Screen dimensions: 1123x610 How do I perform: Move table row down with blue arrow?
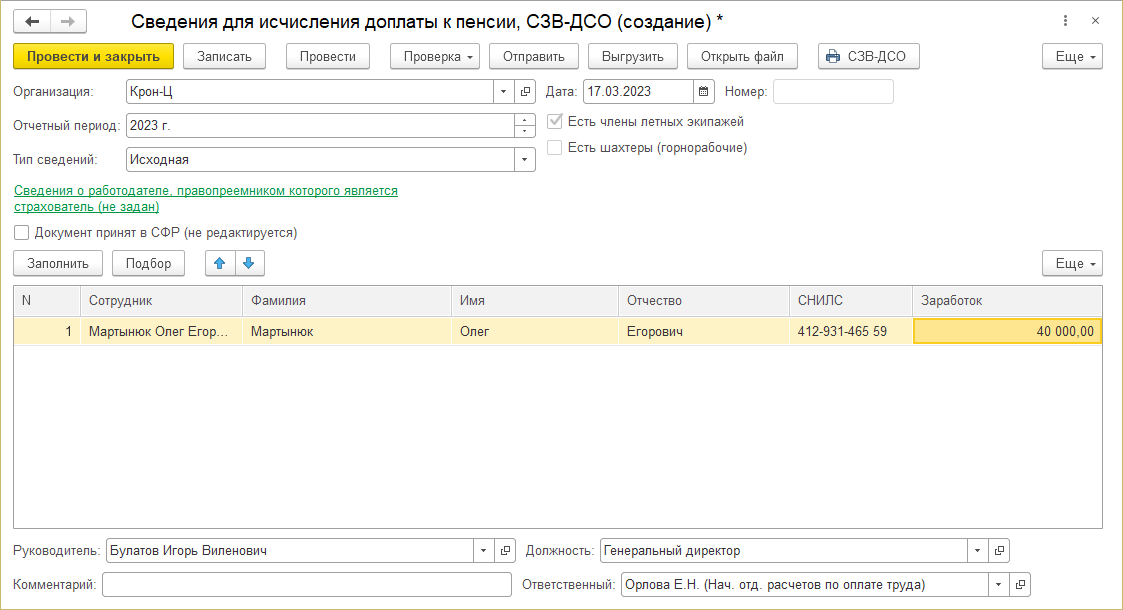[x=249, y=264]
